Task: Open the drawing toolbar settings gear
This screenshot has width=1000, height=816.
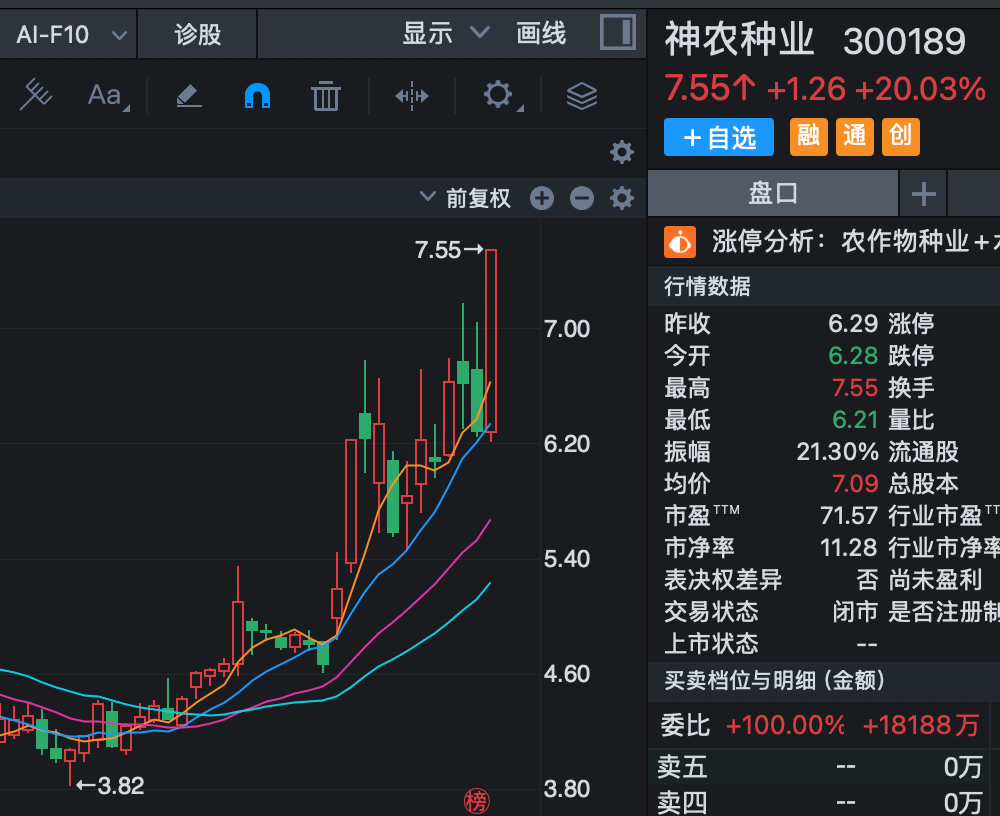Action: [x=499, y=96]
